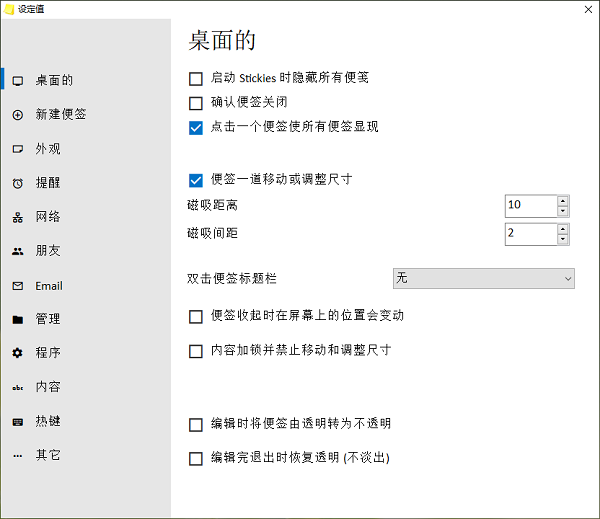Click the network icon beside 网络
Screen dimensions: 600x519
click(x=17, y=217)
